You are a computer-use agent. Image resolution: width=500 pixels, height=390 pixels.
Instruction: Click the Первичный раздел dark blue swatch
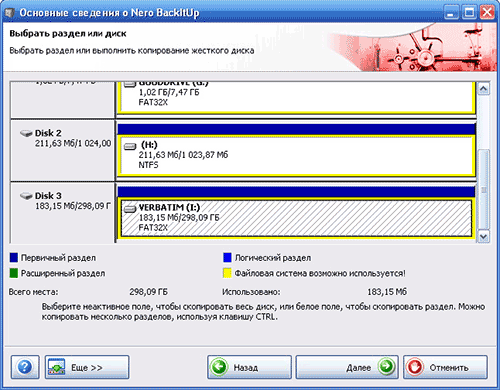[x=14, y=258]
